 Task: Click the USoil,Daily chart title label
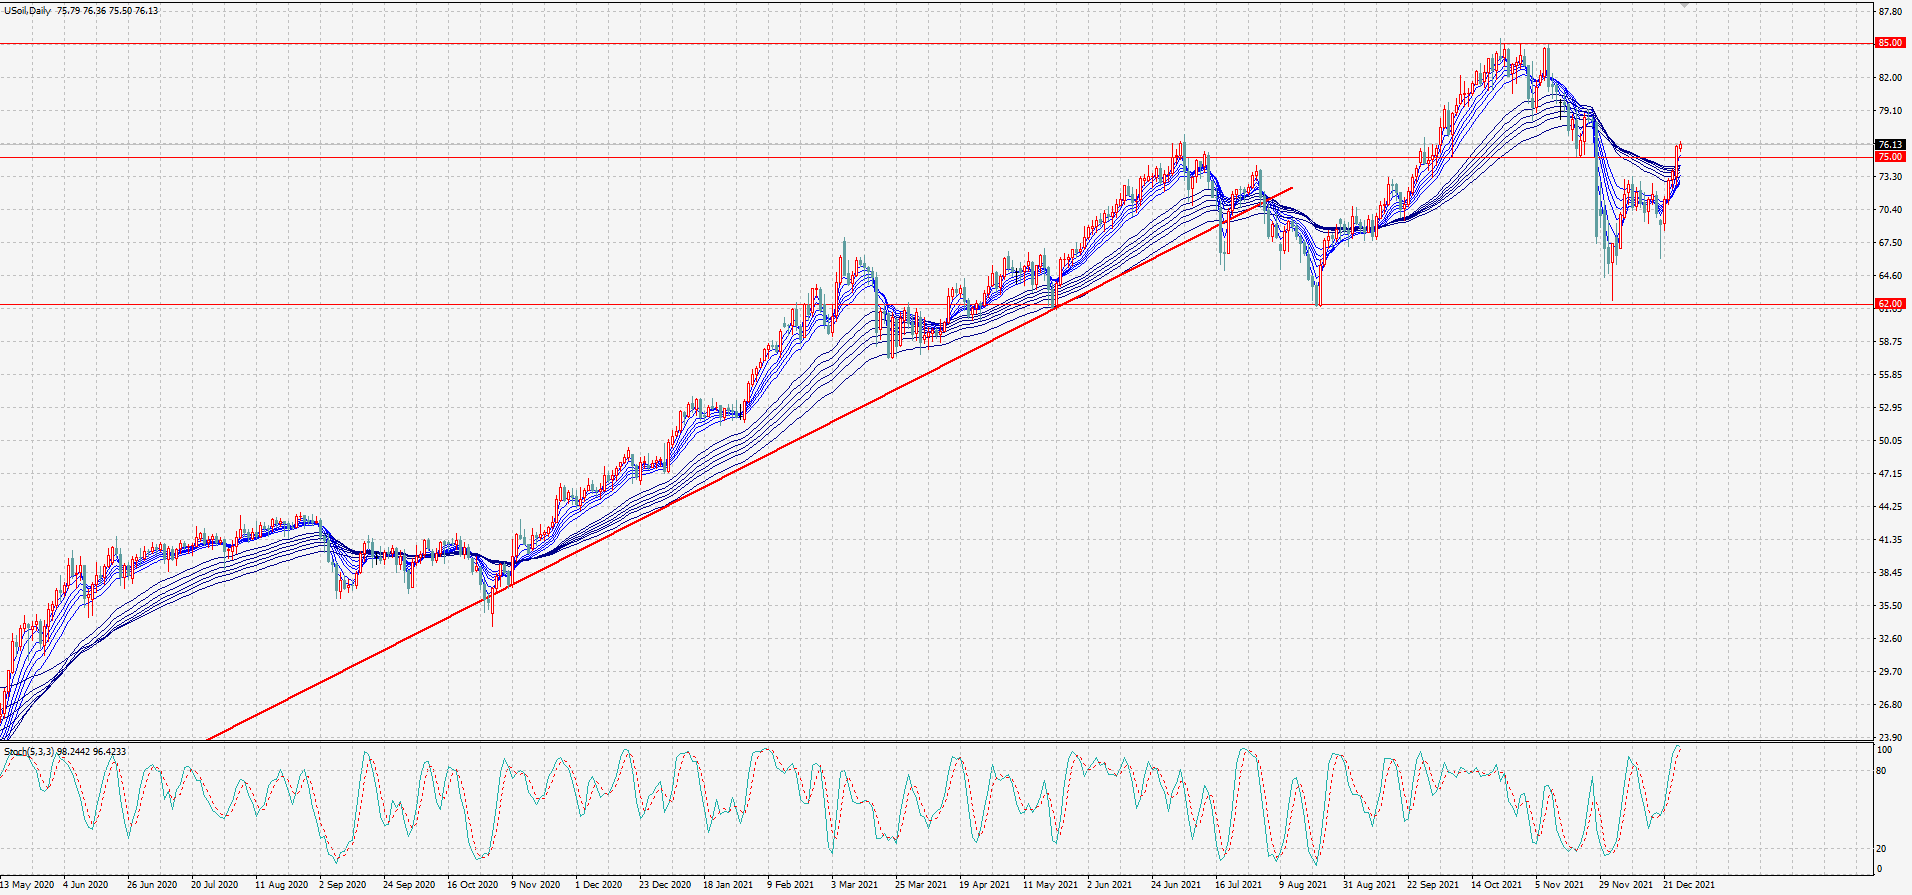pos(27,11)
